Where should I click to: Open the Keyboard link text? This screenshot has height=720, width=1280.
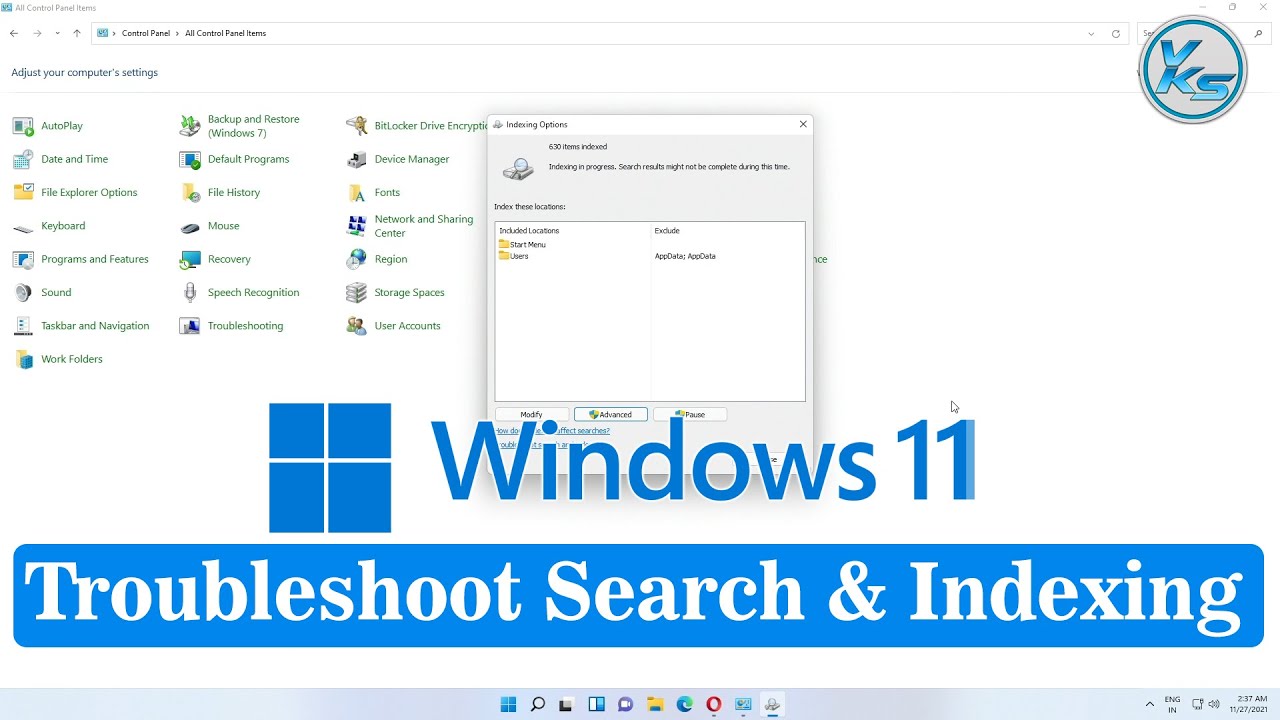[x=63, y=226]
